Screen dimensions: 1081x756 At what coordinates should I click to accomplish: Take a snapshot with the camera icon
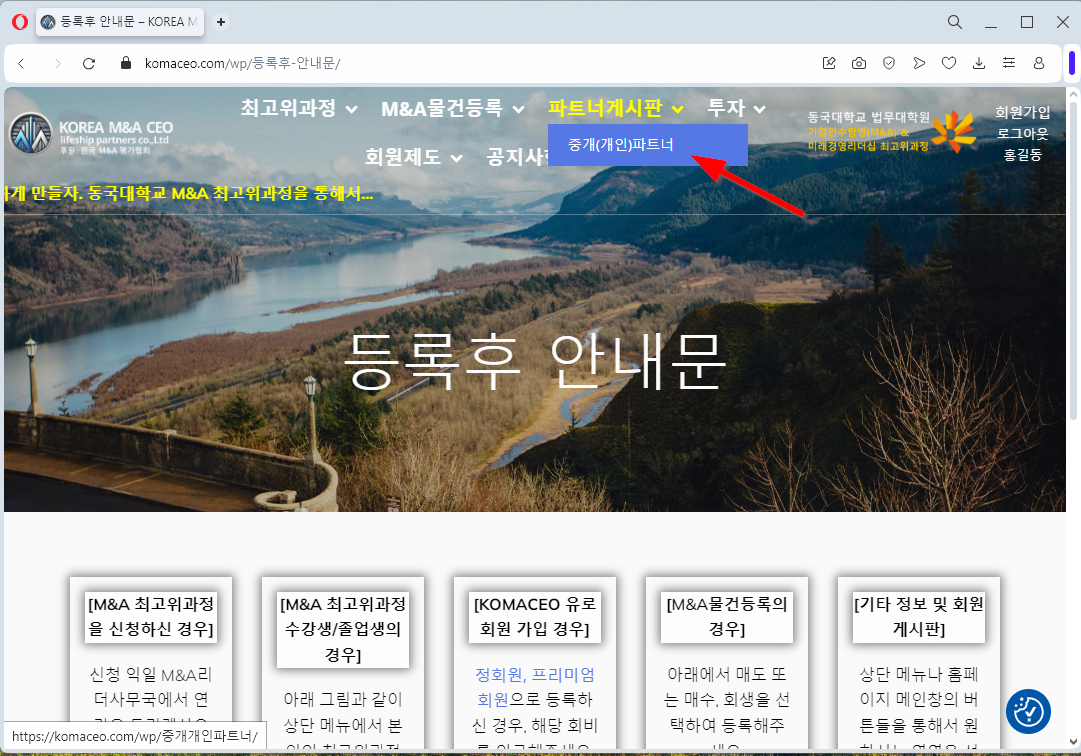pyautogui.click(x=859, y=63)
